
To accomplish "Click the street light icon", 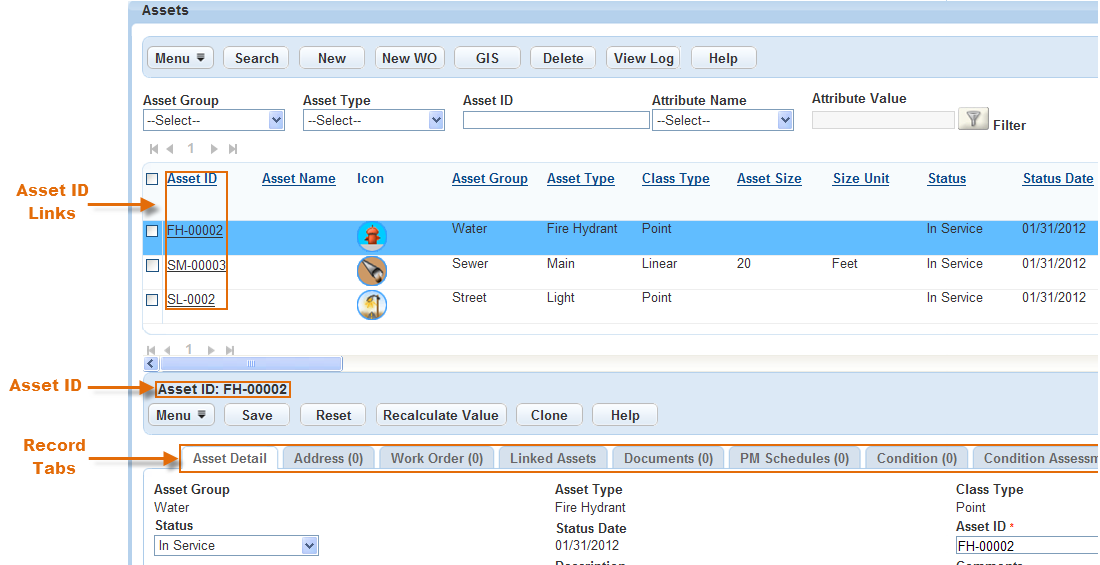I will point(371,305).
